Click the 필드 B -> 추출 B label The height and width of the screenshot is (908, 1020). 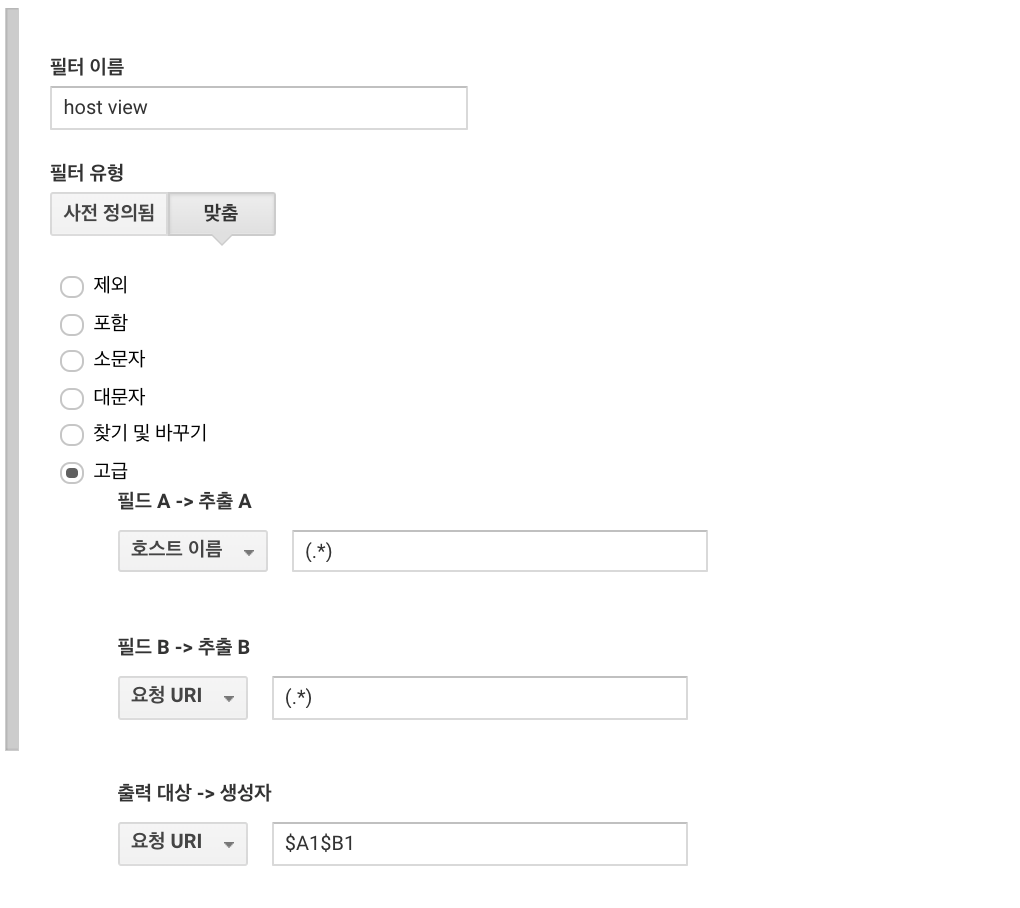[x=183, y=647]
